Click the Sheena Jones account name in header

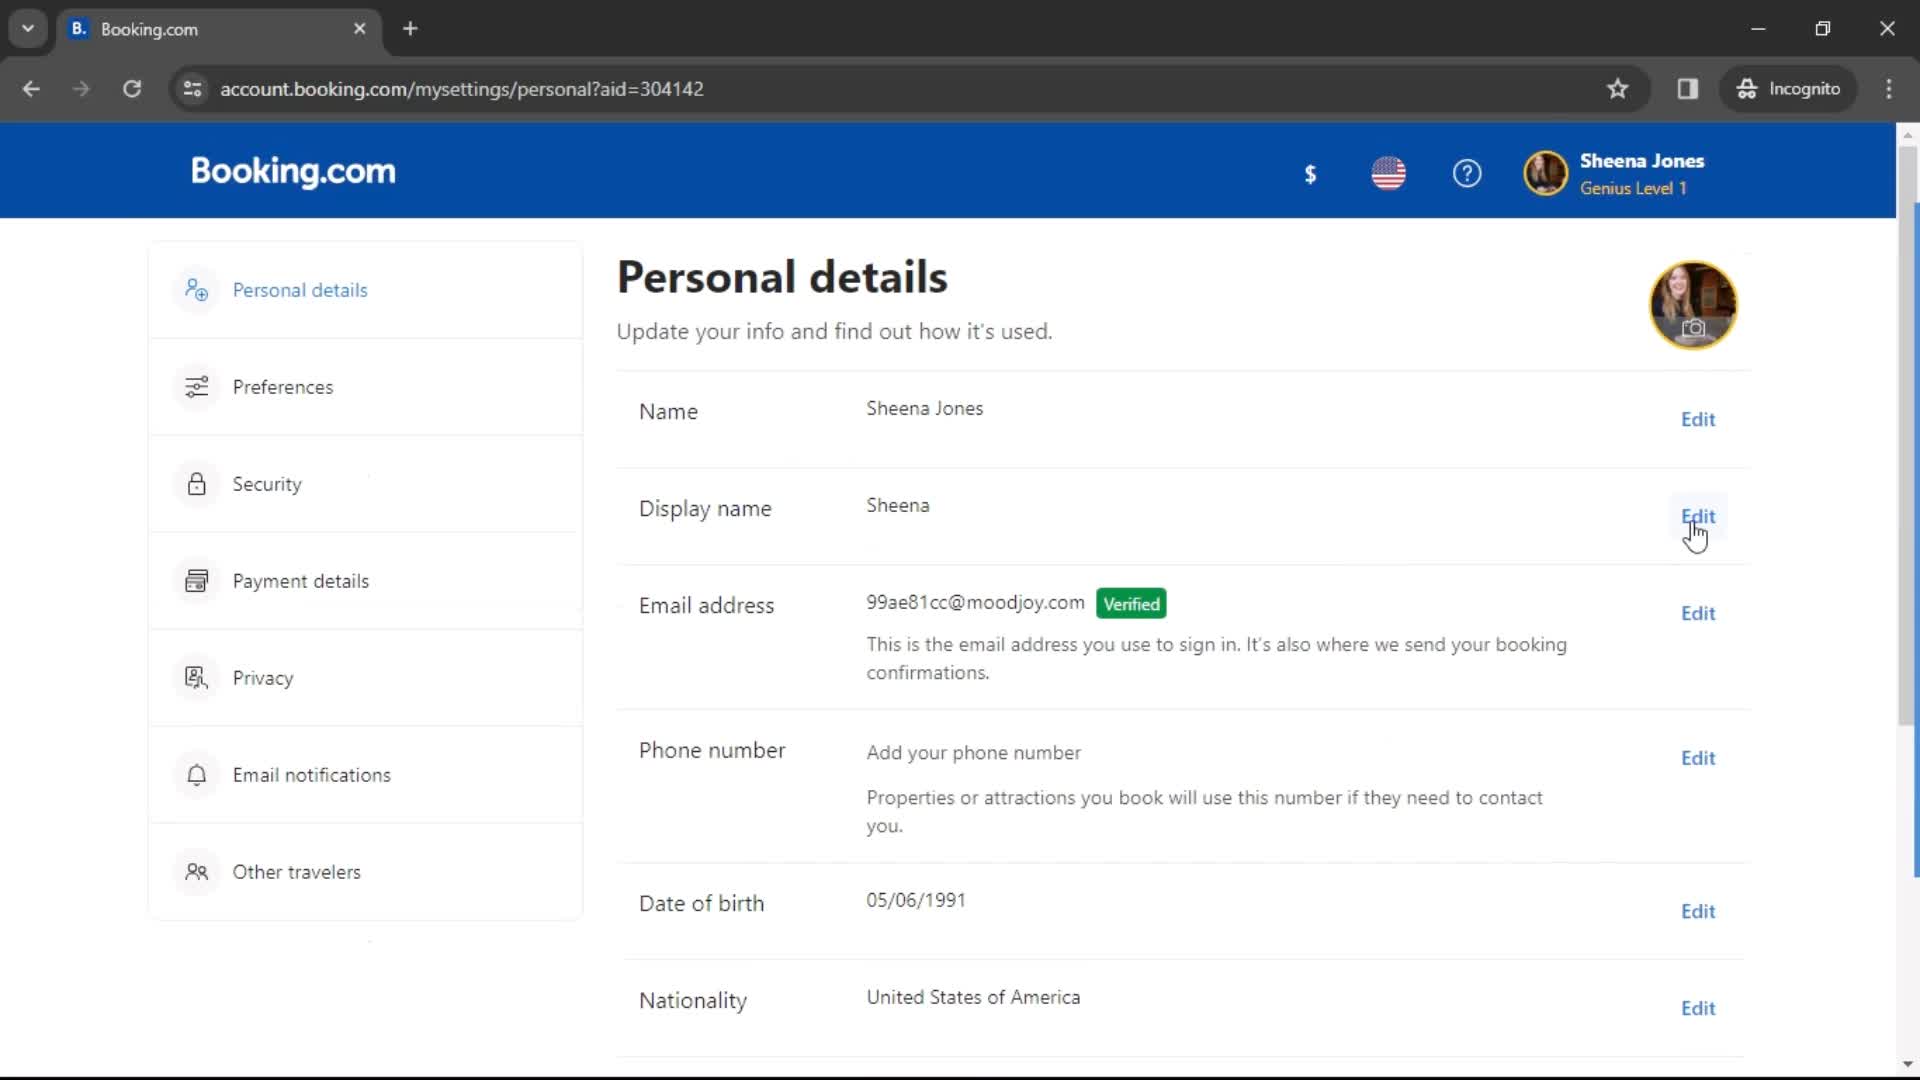pos(1642,161)
